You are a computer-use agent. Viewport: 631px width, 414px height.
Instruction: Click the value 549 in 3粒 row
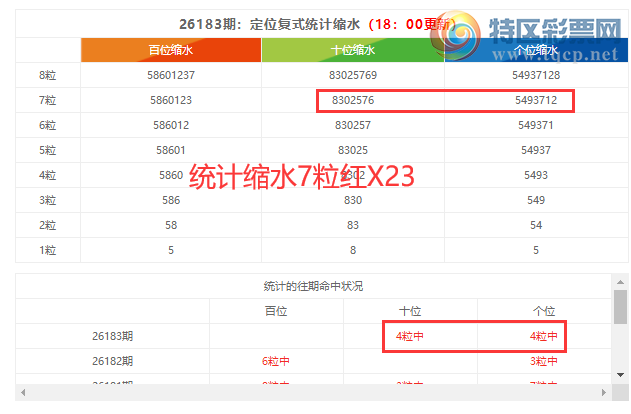536,200
